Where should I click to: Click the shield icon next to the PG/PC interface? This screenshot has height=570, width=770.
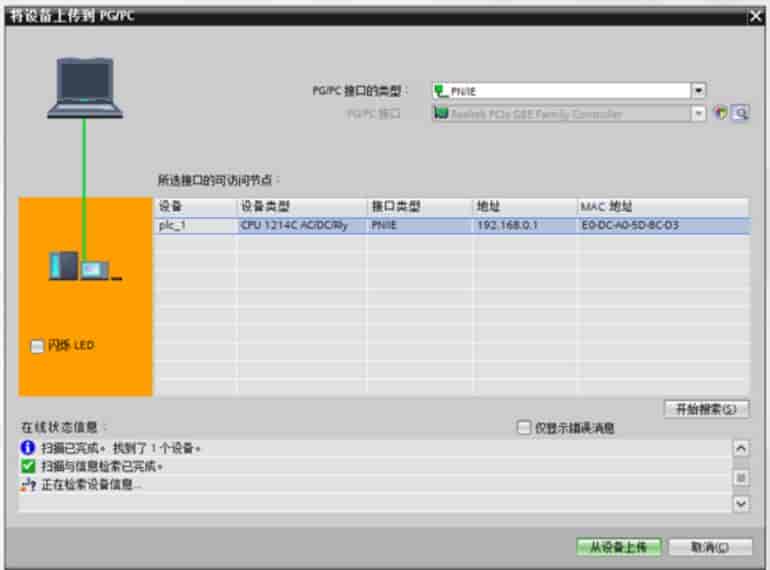(x=720, y=113)
